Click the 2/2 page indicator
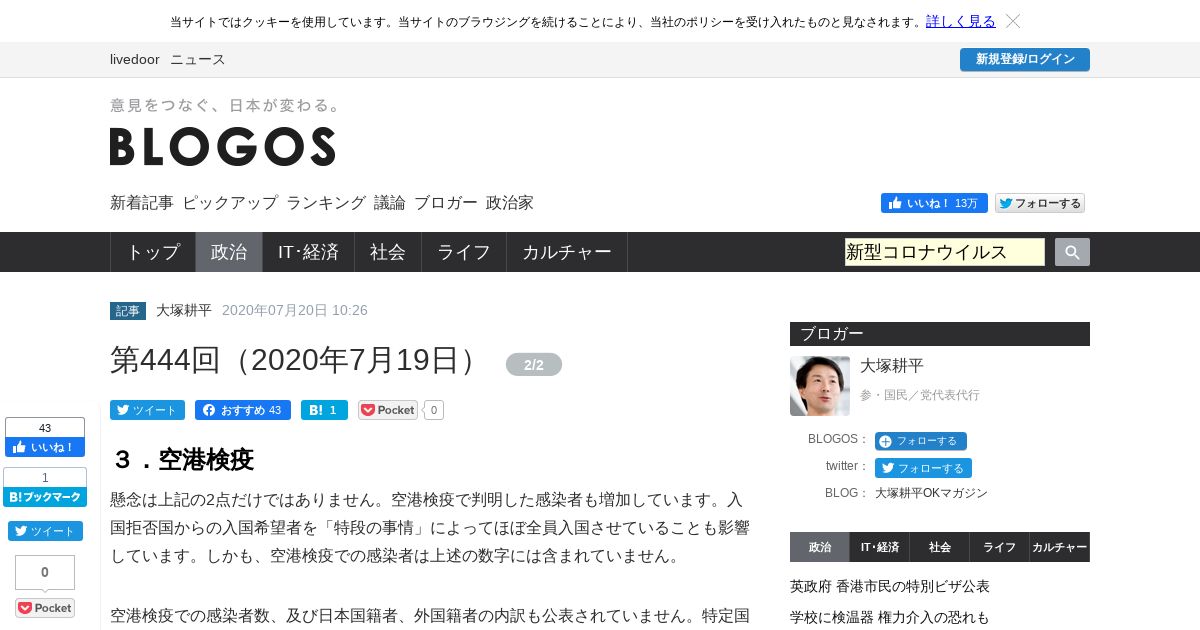This screenshot has width=1200, height=630. 534,365
